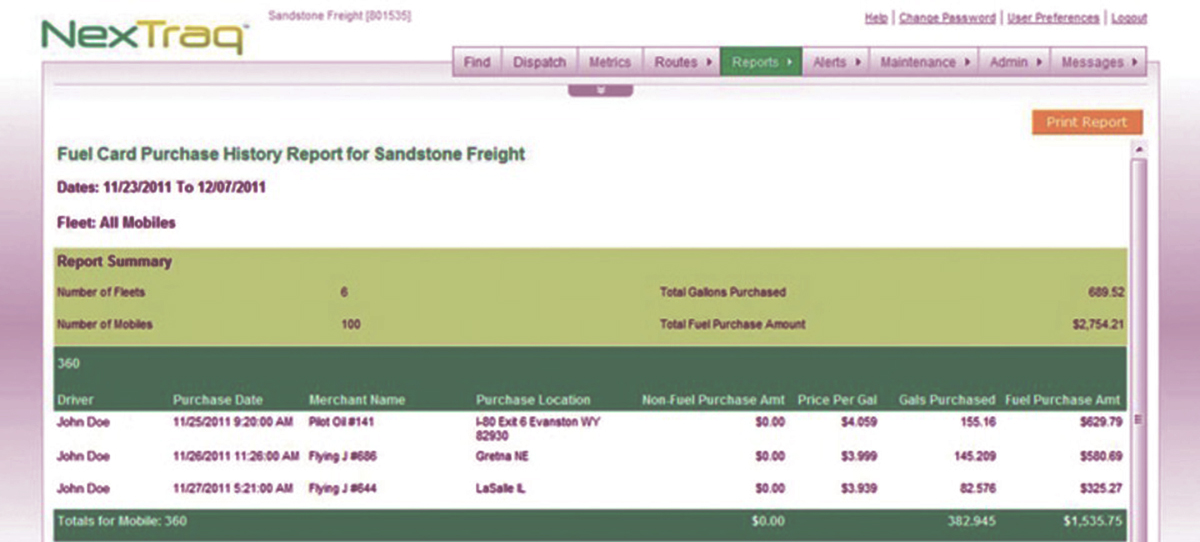
Task: Click the Gretna NE location cell
Action: coord(502,456)
